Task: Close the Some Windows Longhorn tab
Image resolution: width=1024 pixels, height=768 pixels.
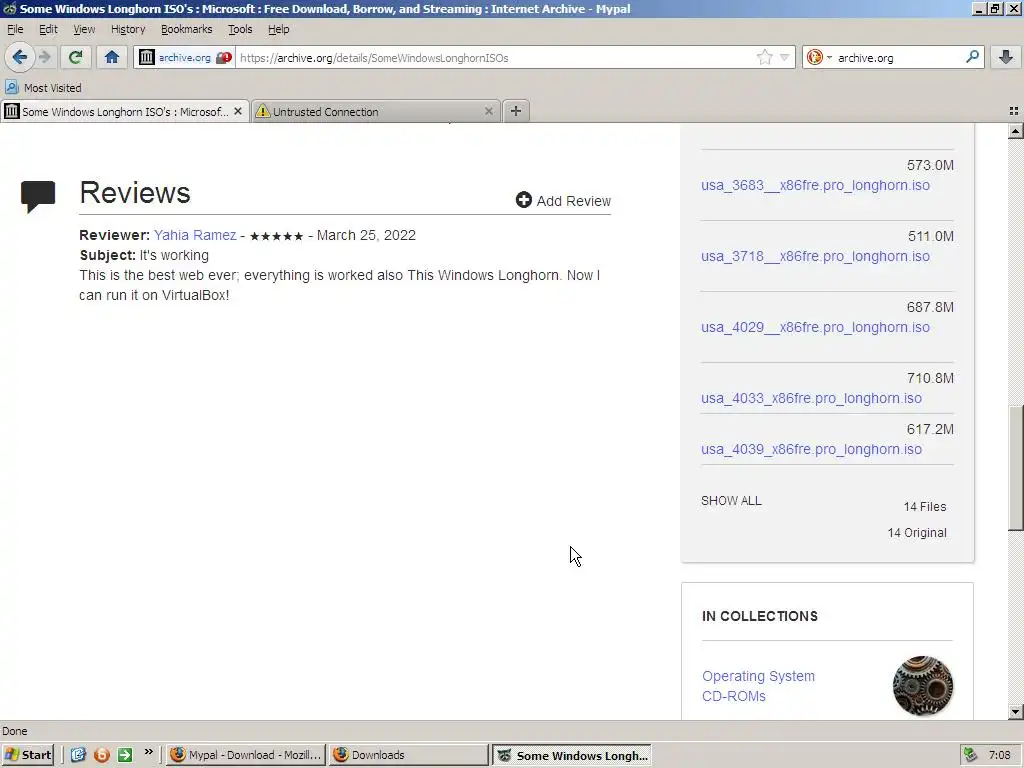Action: click(238, 112)
